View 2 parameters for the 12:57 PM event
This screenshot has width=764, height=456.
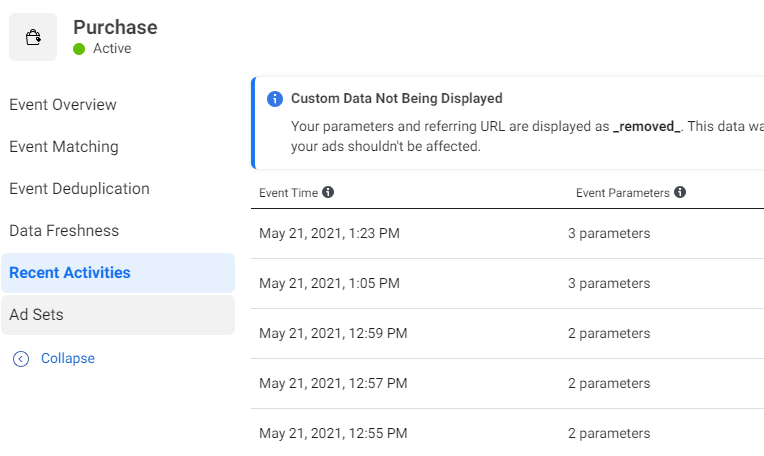[x=609, y=384]
